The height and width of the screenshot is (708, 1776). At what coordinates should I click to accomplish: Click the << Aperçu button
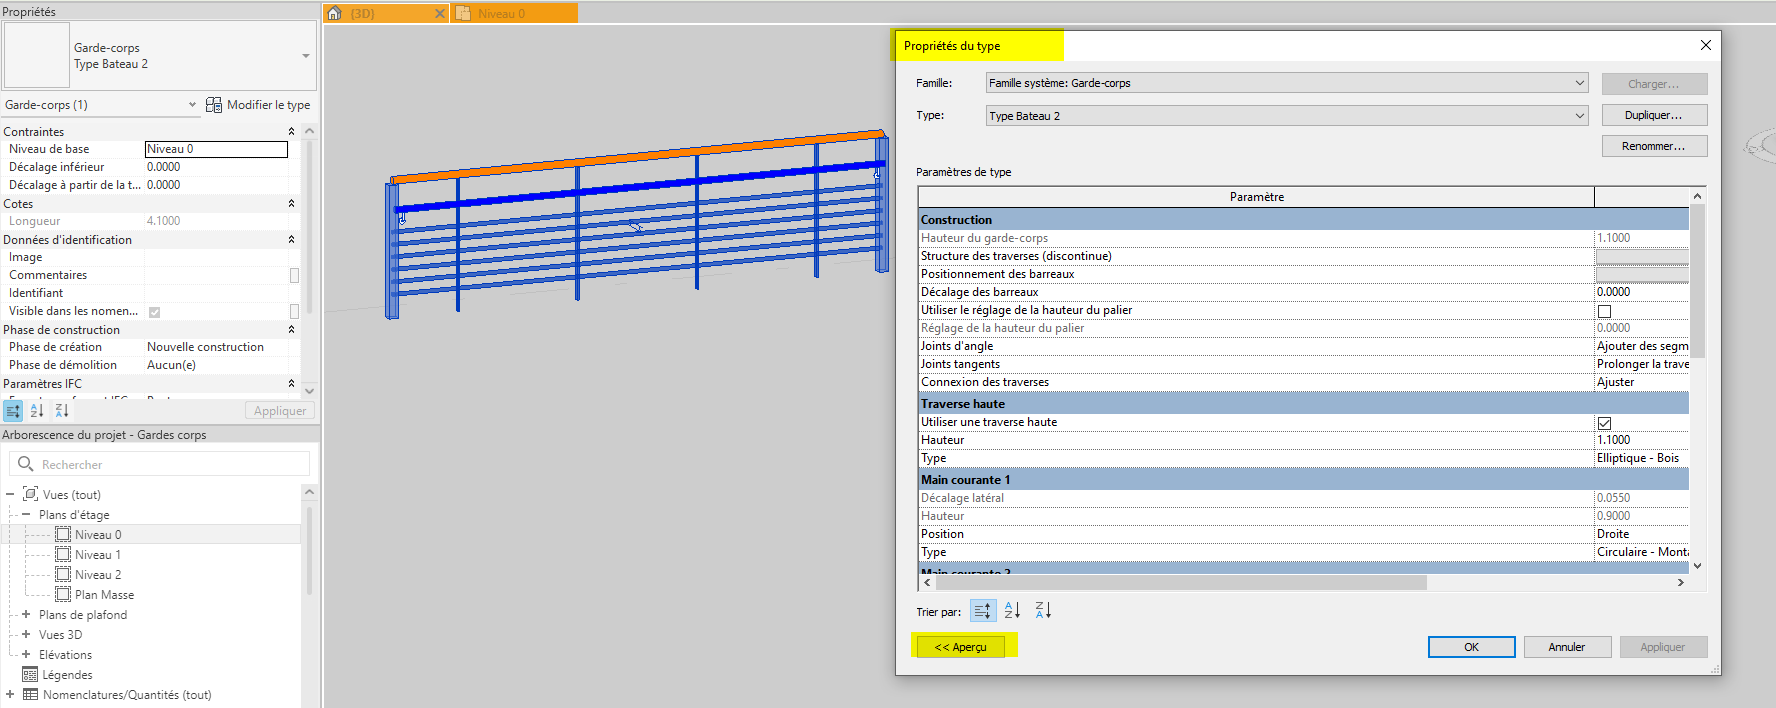click(x=960, y=647)
